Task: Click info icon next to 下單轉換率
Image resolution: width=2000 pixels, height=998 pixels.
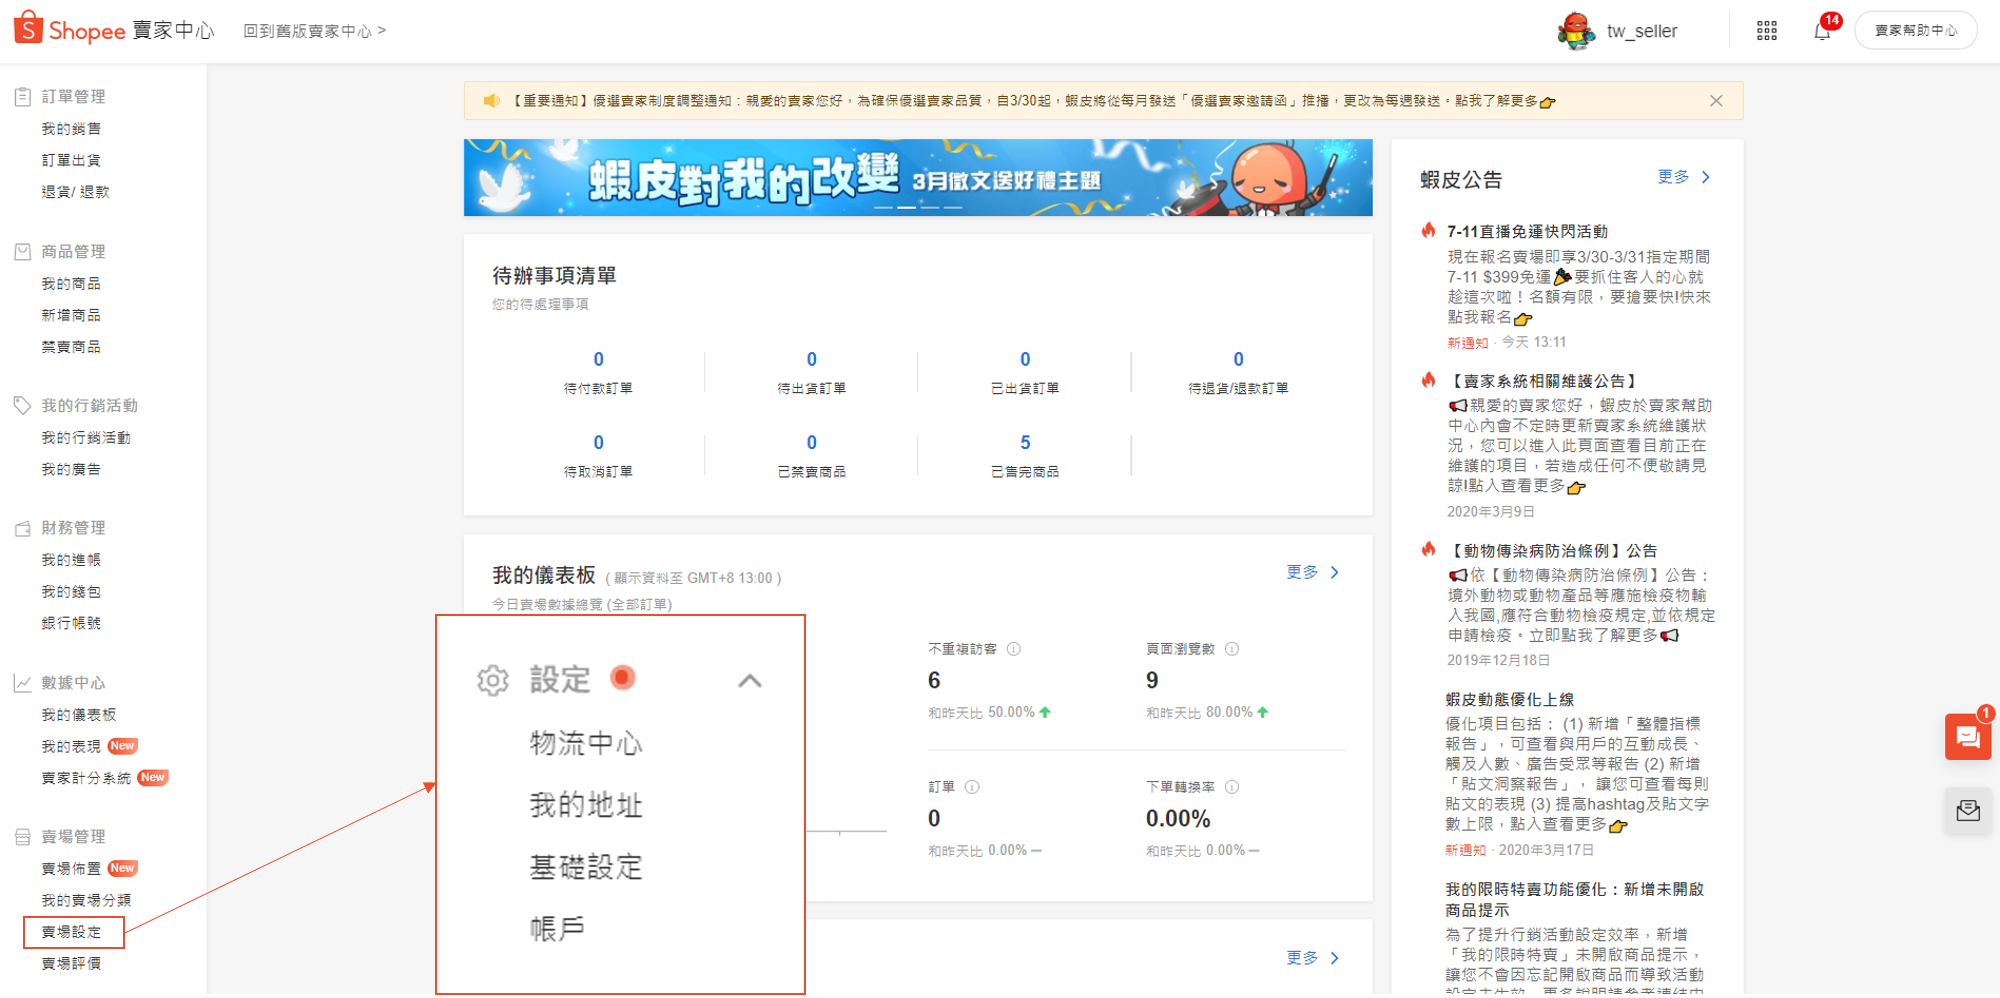Action: pos(1232,787)
